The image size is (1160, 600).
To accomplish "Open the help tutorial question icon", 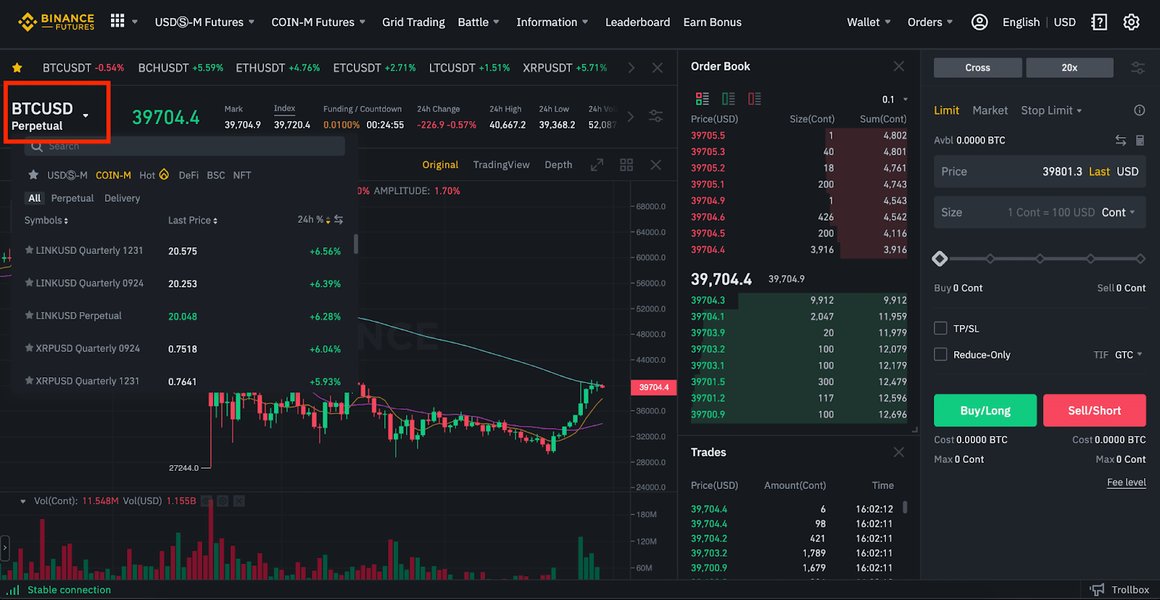I will click(x=1099, y=22).
